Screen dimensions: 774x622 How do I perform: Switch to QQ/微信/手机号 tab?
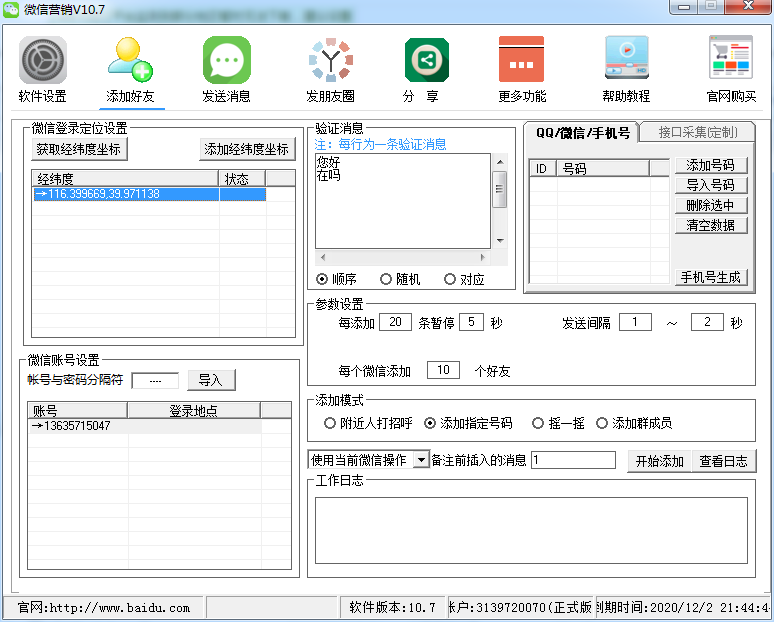pos(582,133)
